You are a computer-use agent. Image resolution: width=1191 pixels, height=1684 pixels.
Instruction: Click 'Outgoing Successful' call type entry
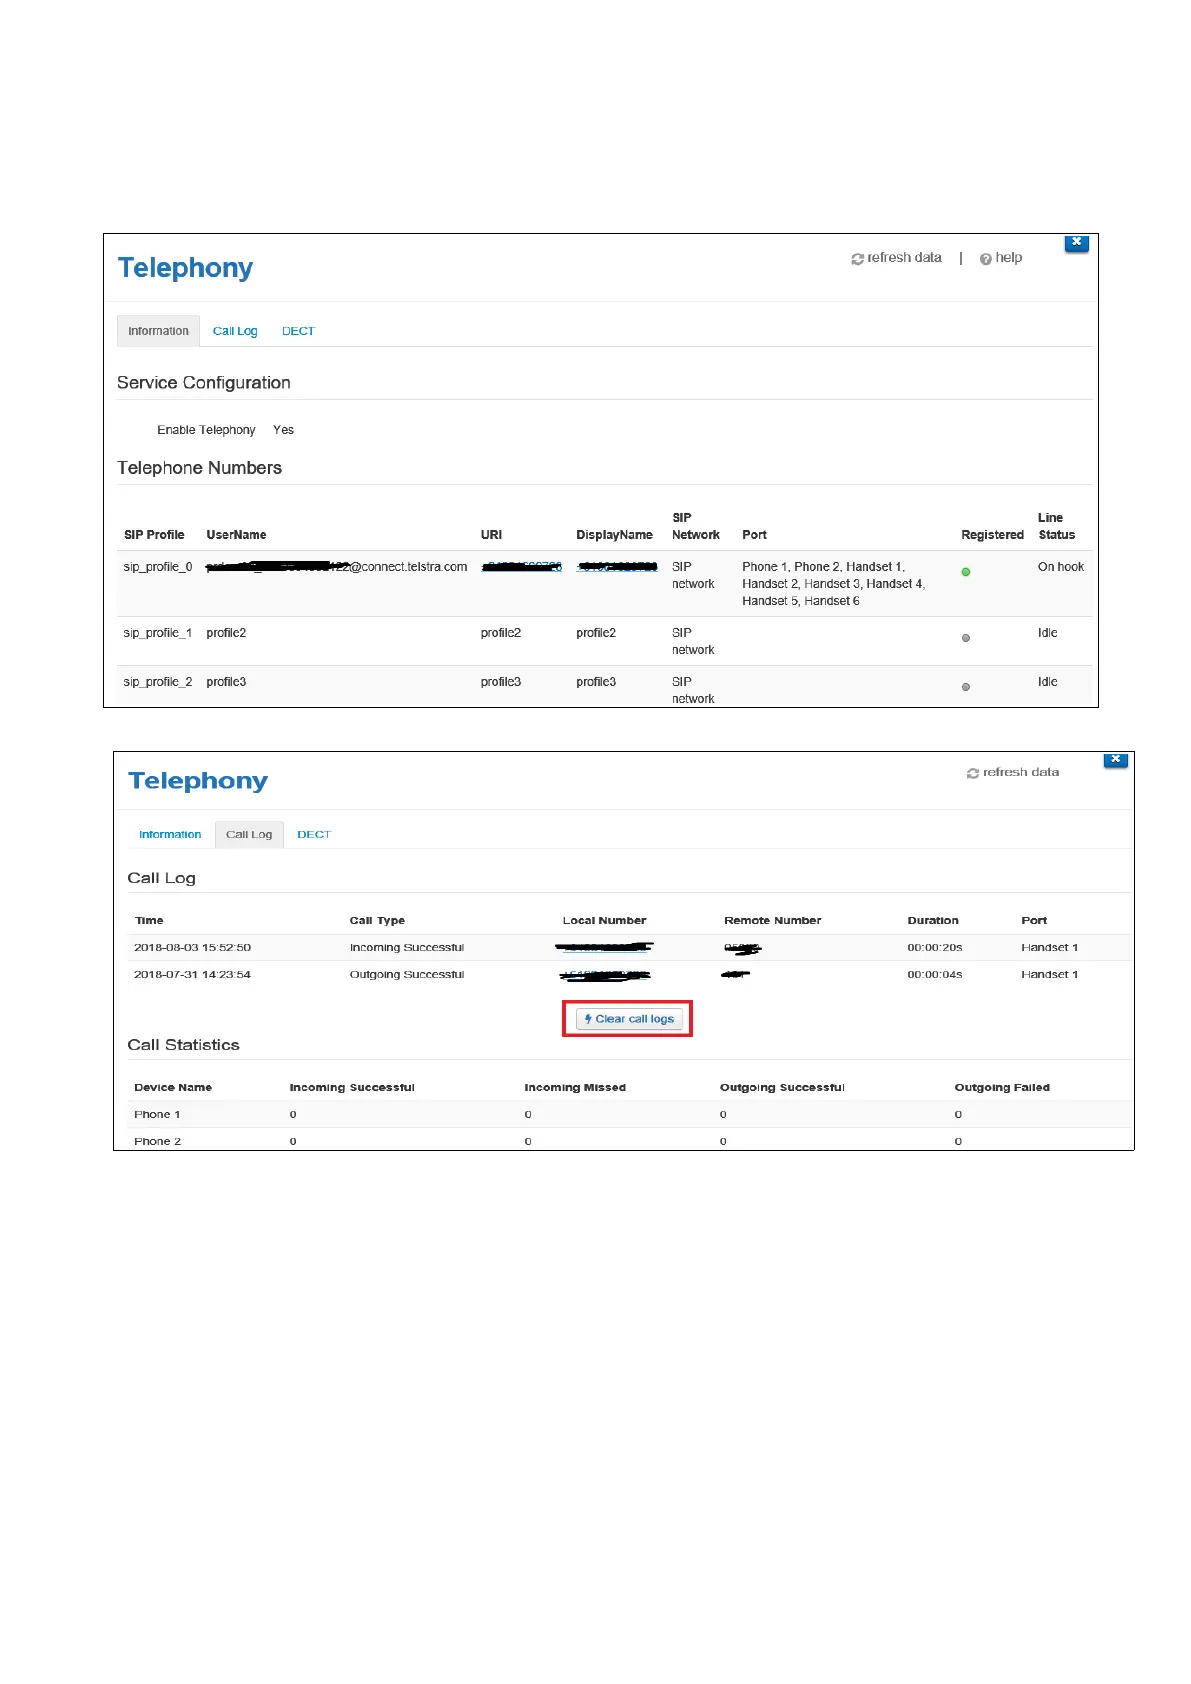click(x=407, y=974)
